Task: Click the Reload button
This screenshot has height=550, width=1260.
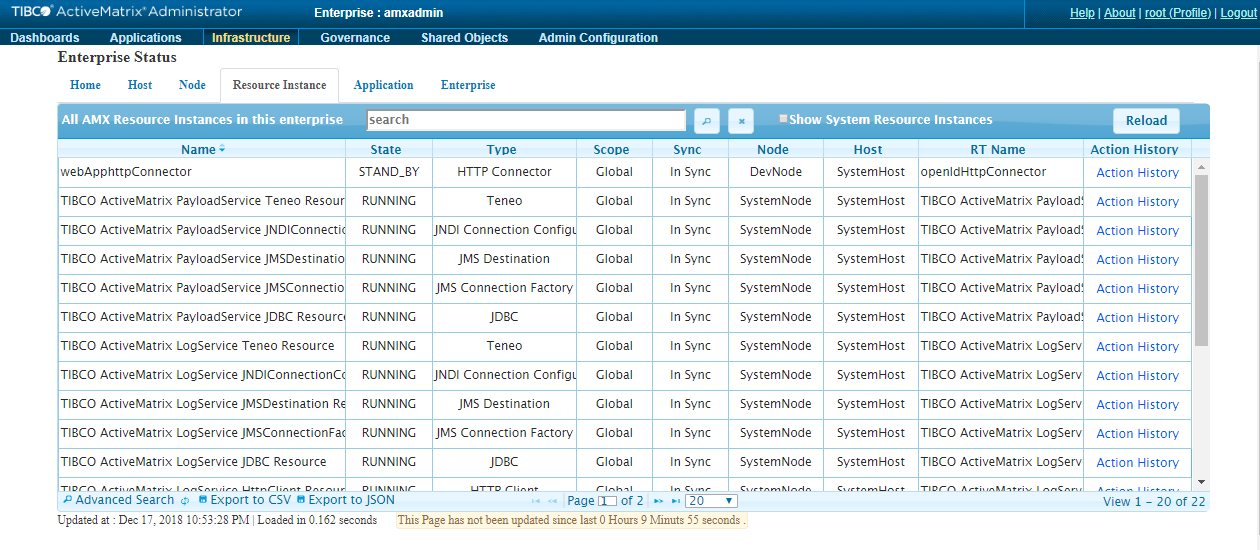Action: (1146, 120)
